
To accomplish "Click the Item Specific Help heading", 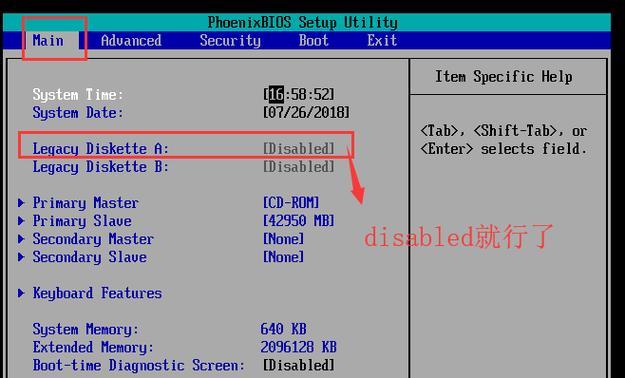I will pos(503,77).
